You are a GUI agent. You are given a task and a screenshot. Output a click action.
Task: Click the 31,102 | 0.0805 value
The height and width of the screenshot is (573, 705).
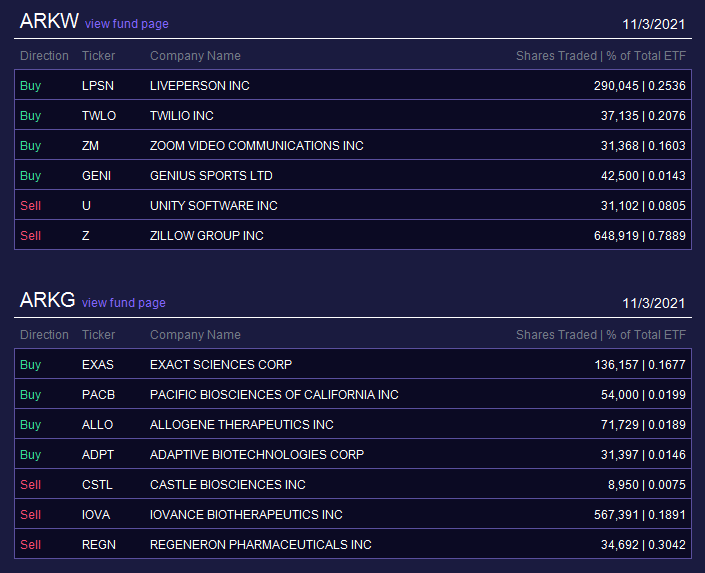[x=643, y=206]
